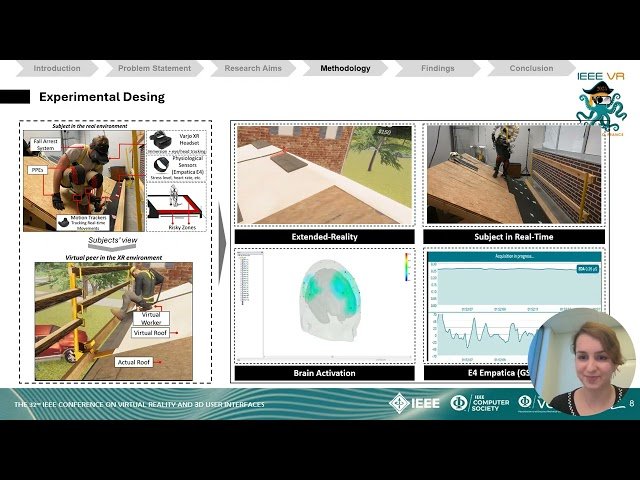Open the E4 Empatica signal chart
The width and height of the screenshot is (640, 480).
tap(514, 307)
